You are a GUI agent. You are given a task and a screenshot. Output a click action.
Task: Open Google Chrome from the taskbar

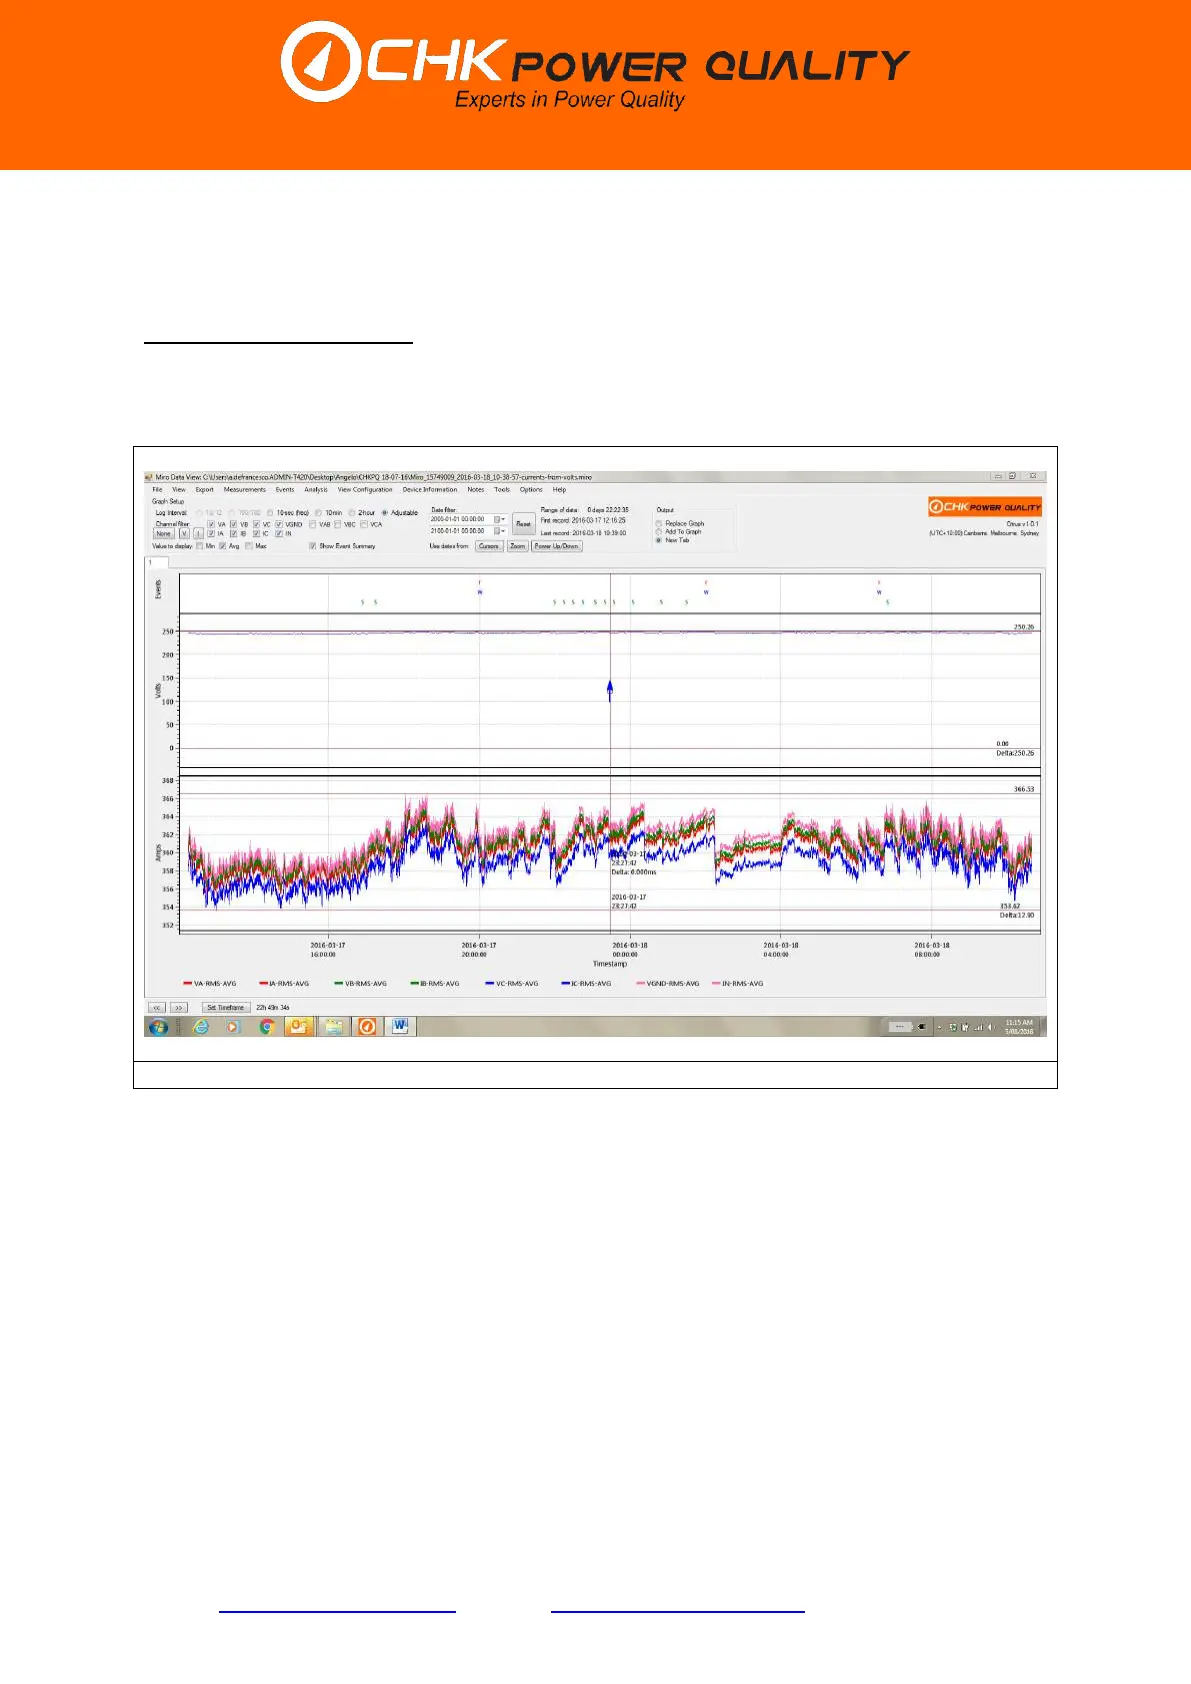pos(266,1026)
